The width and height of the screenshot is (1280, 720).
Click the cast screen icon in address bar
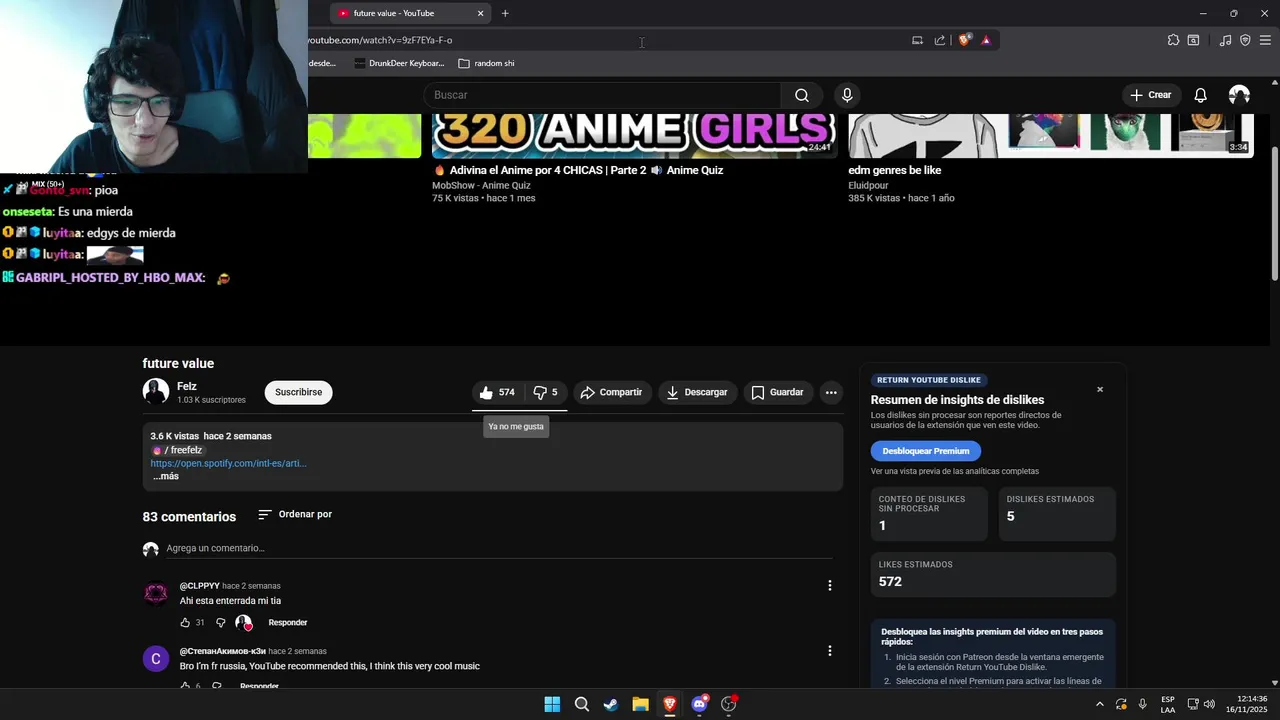[x=917, y=40]
